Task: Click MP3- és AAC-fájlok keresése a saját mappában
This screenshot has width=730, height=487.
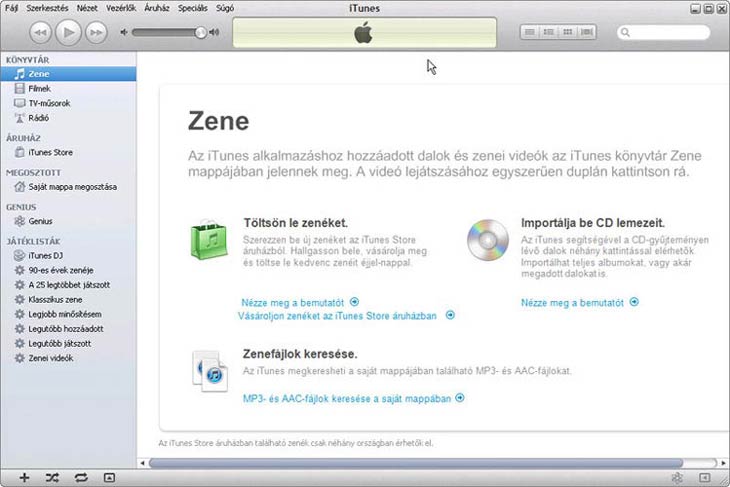Action: tap(347, 399)
